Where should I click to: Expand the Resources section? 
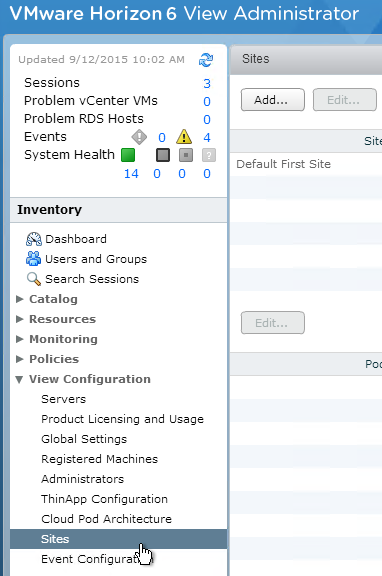(20, 319)
